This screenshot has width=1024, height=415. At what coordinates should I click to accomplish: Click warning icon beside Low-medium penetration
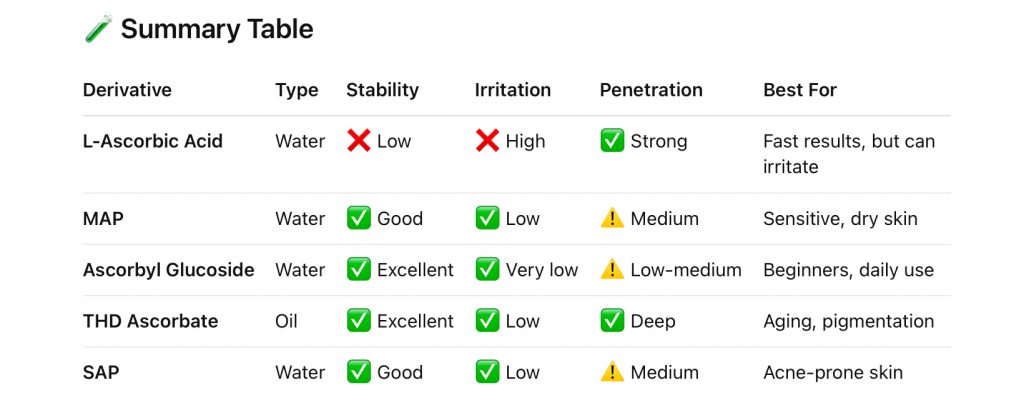[x=612, y=270]
